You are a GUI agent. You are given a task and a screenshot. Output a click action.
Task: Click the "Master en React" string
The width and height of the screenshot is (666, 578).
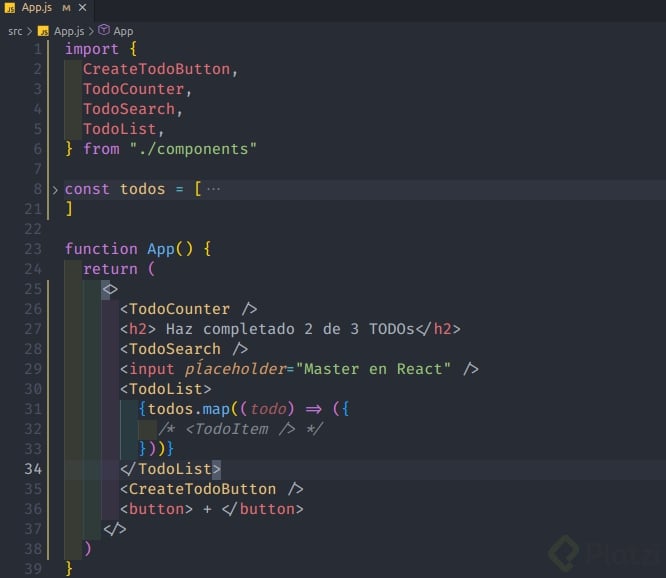[373, 369]
